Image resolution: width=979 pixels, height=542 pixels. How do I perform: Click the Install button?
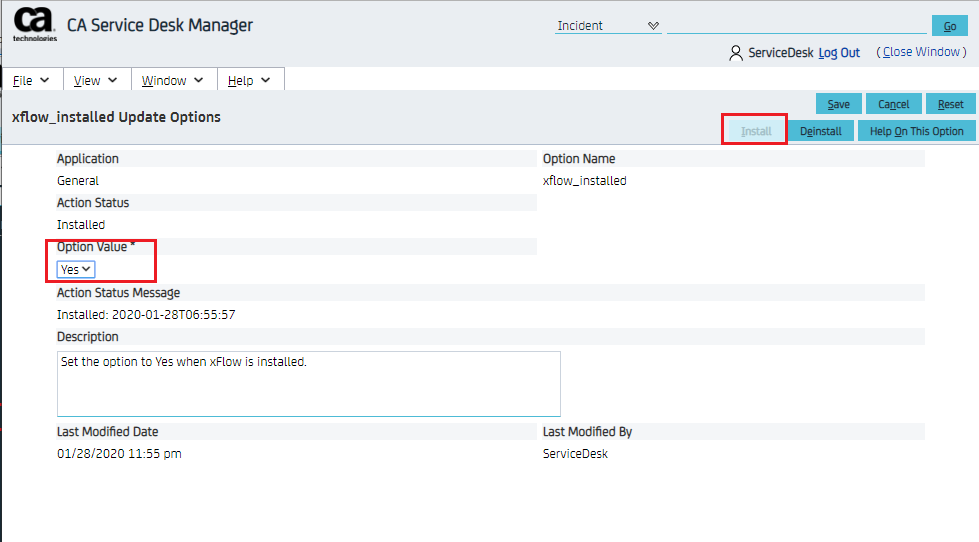pos(756,131)
